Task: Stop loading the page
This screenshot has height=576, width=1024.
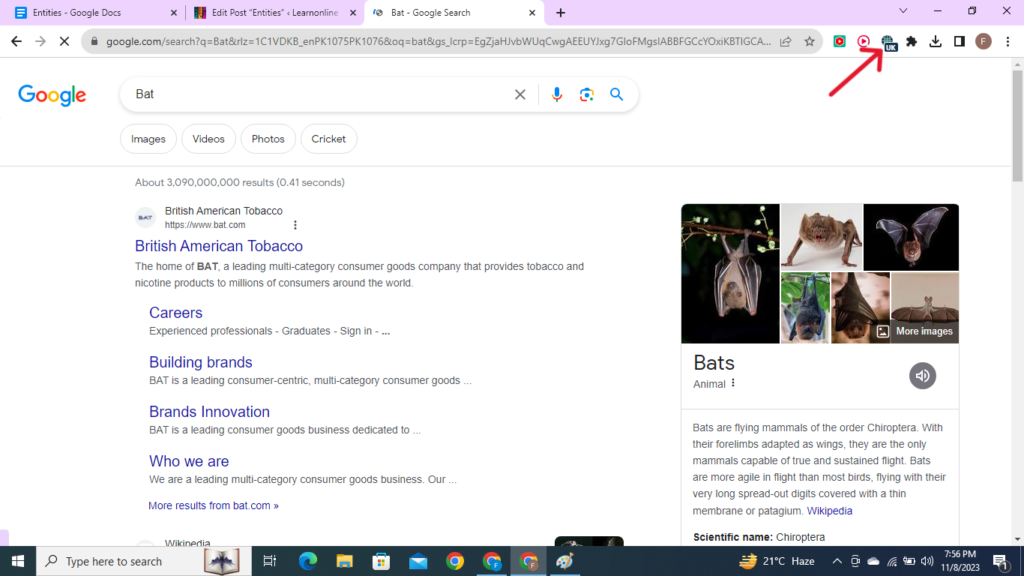Action: pos(64,41)
